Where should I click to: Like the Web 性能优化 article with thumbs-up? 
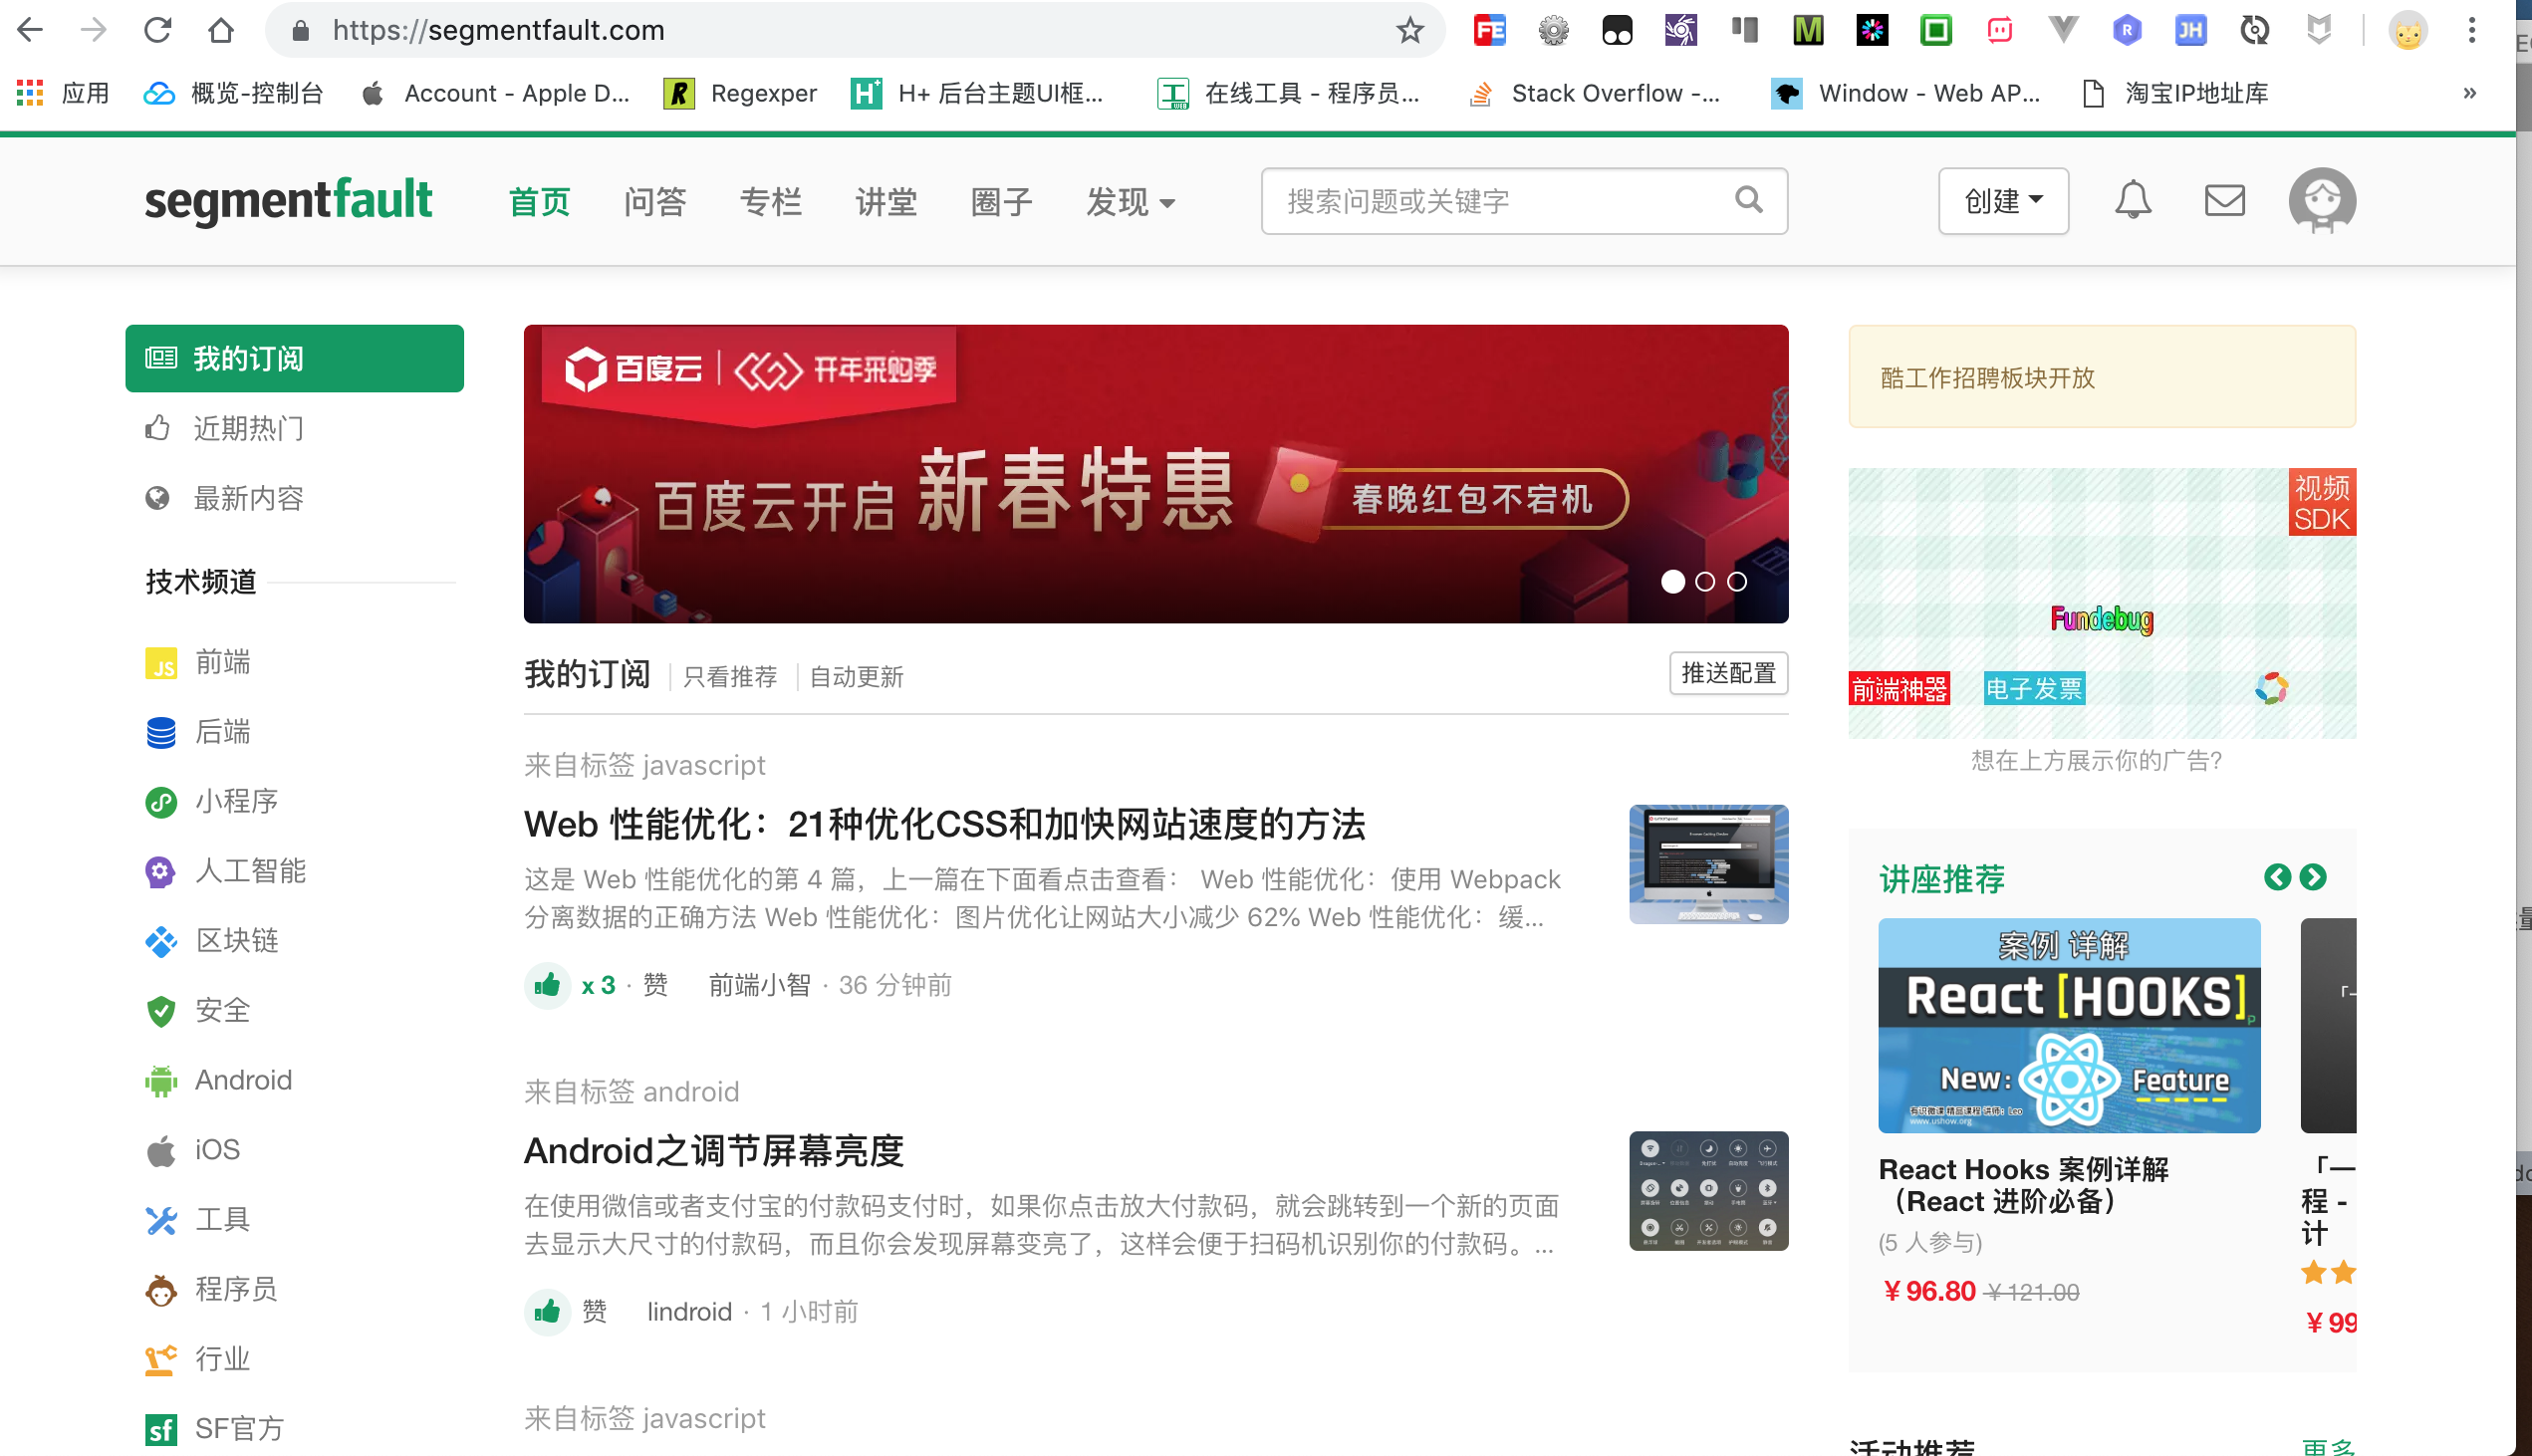point(547,986)
